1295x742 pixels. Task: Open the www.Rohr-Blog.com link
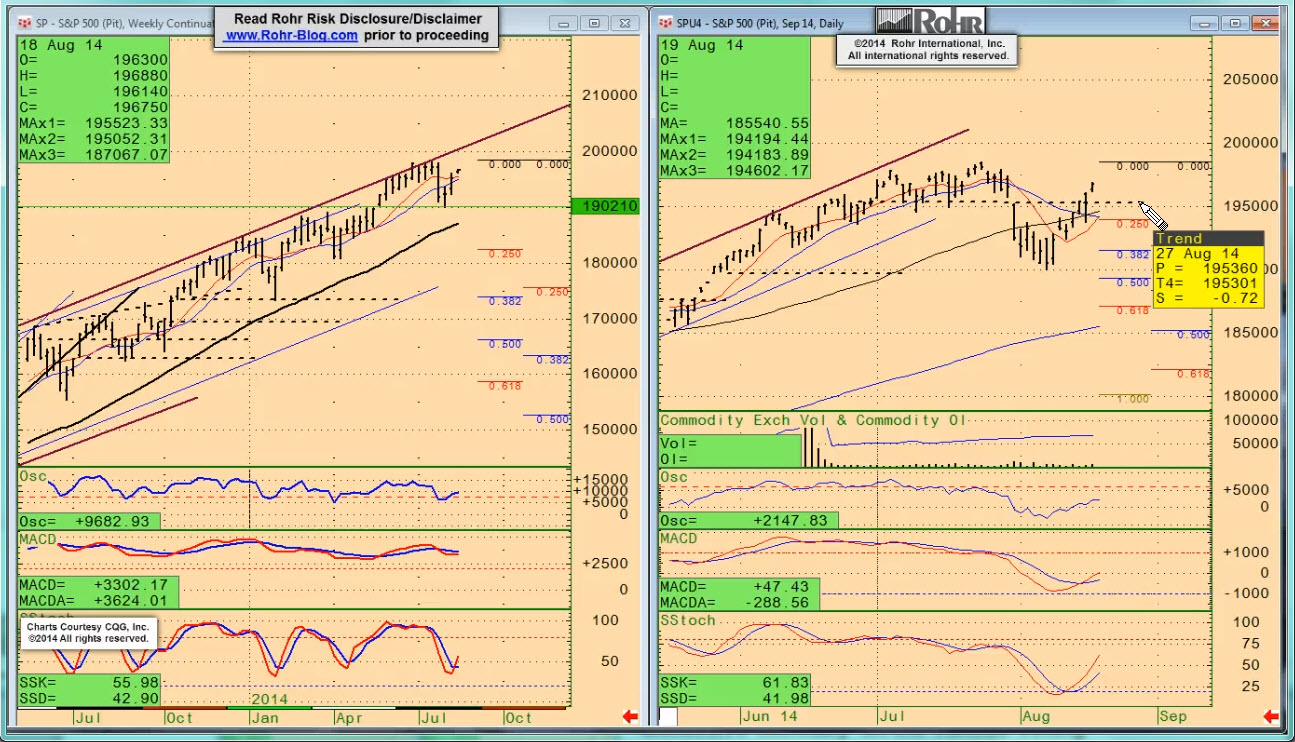click(x=291, y=35)
